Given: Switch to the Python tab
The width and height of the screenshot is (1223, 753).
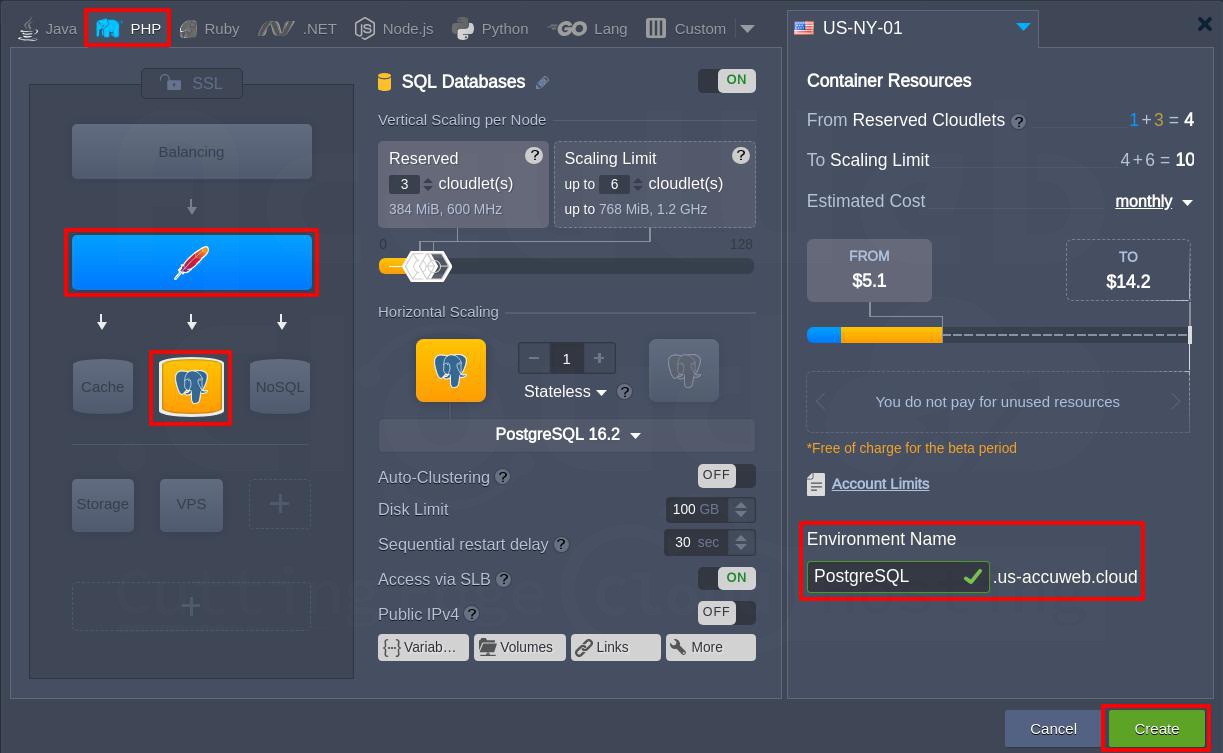Looking at the screenshot, I should [490, 28].
